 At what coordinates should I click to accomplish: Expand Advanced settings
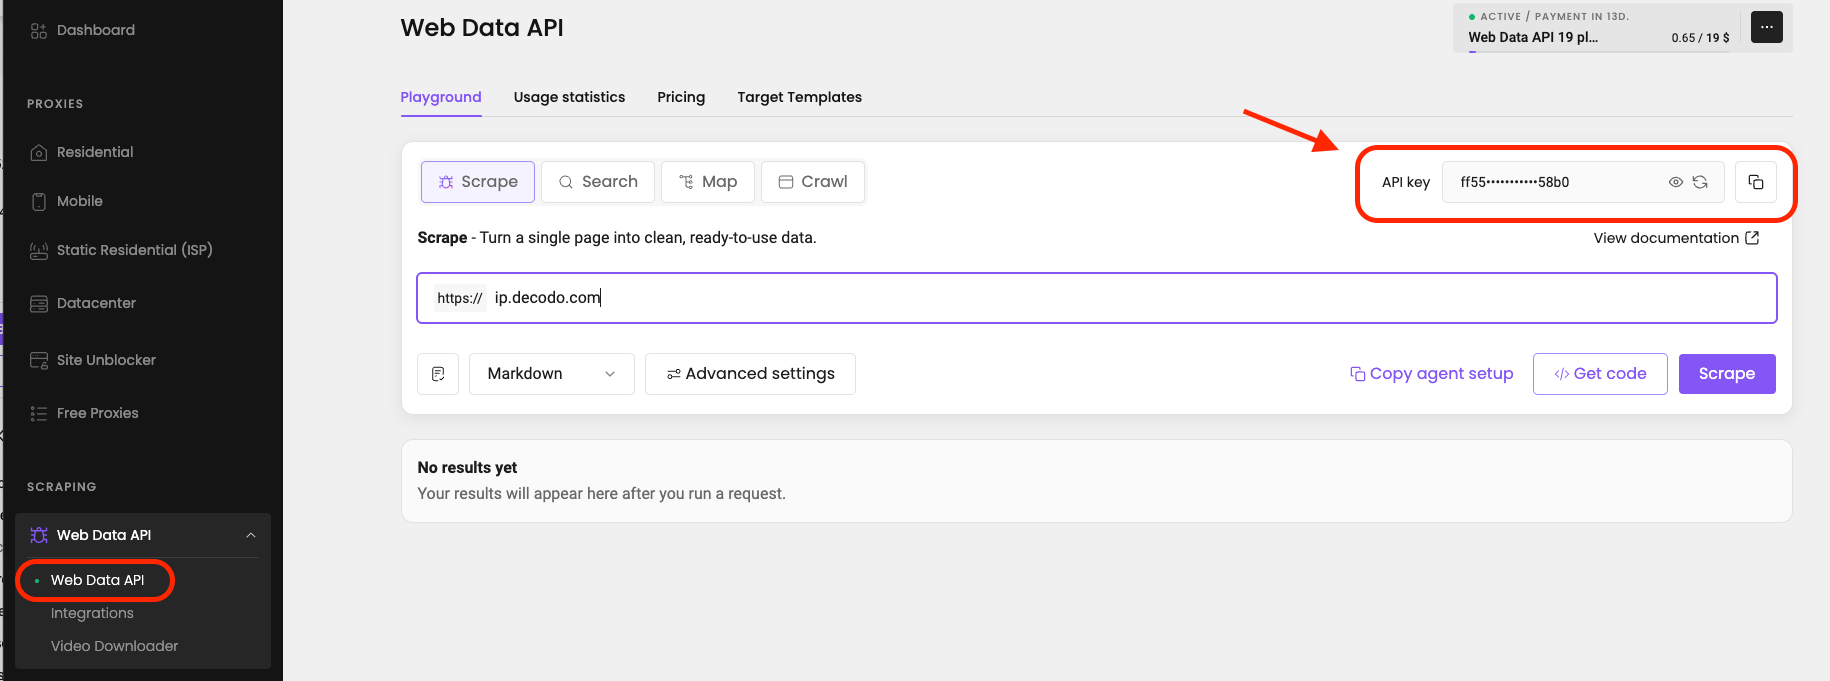pyautogui.click(x=750, y=374)
